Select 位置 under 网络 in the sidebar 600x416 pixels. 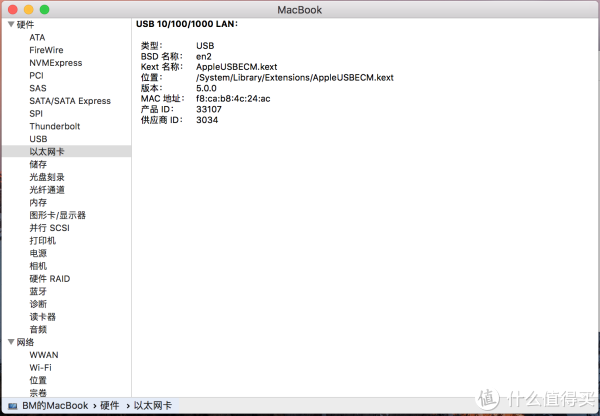[x=38, y=380]
